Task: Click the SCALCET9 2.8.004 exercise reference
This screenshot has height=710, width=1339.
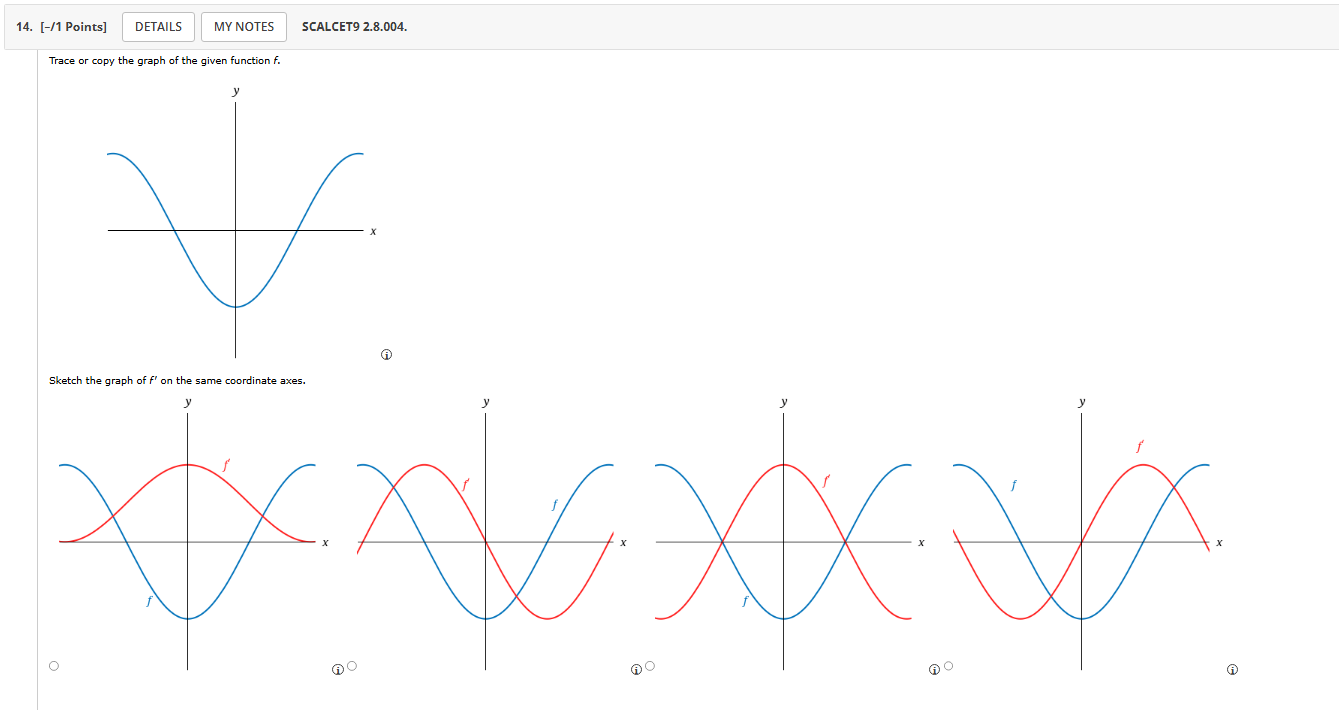Action: 353,27
